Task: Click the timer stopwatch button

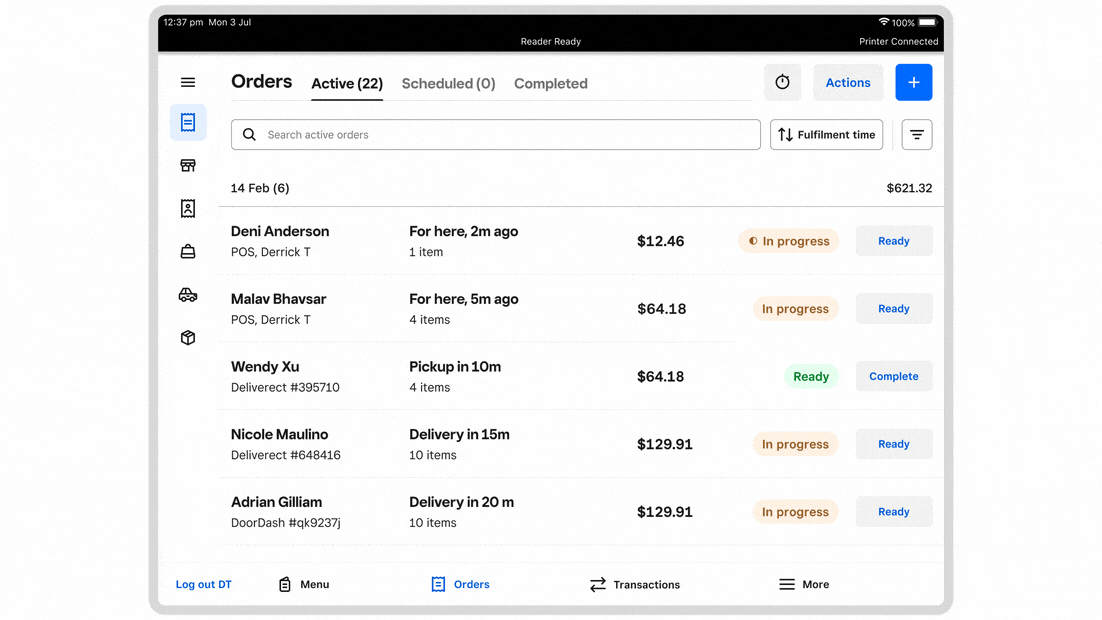Action: 782,83
